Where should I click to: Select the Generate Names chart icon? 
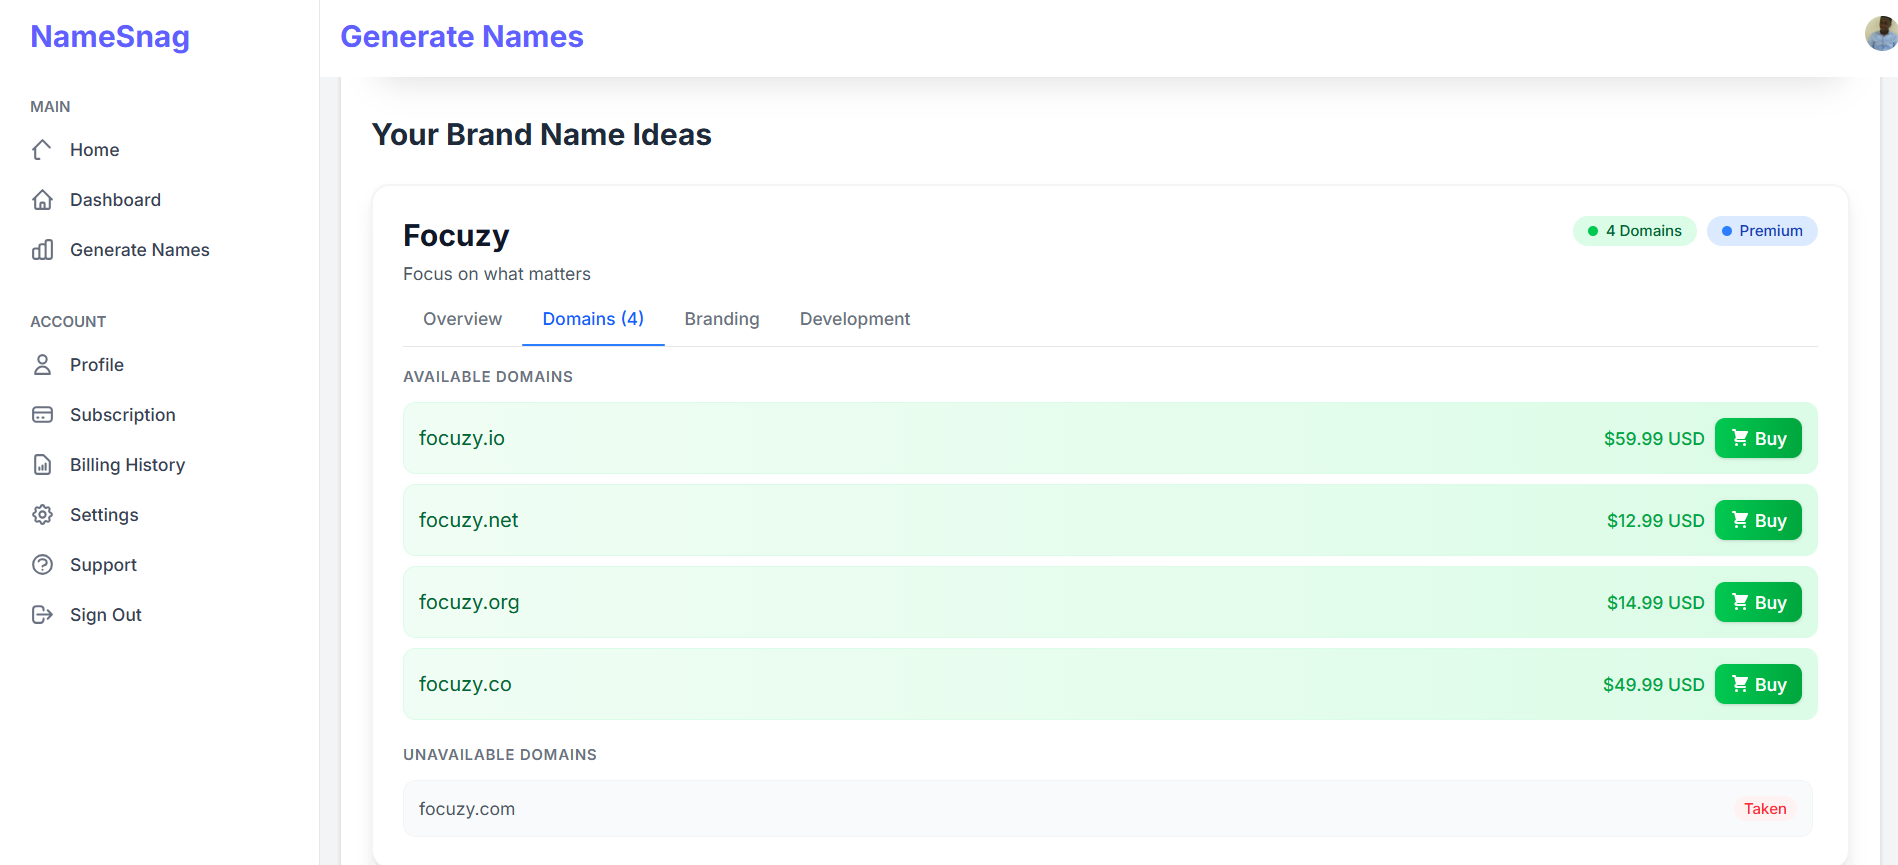[42, 250]
